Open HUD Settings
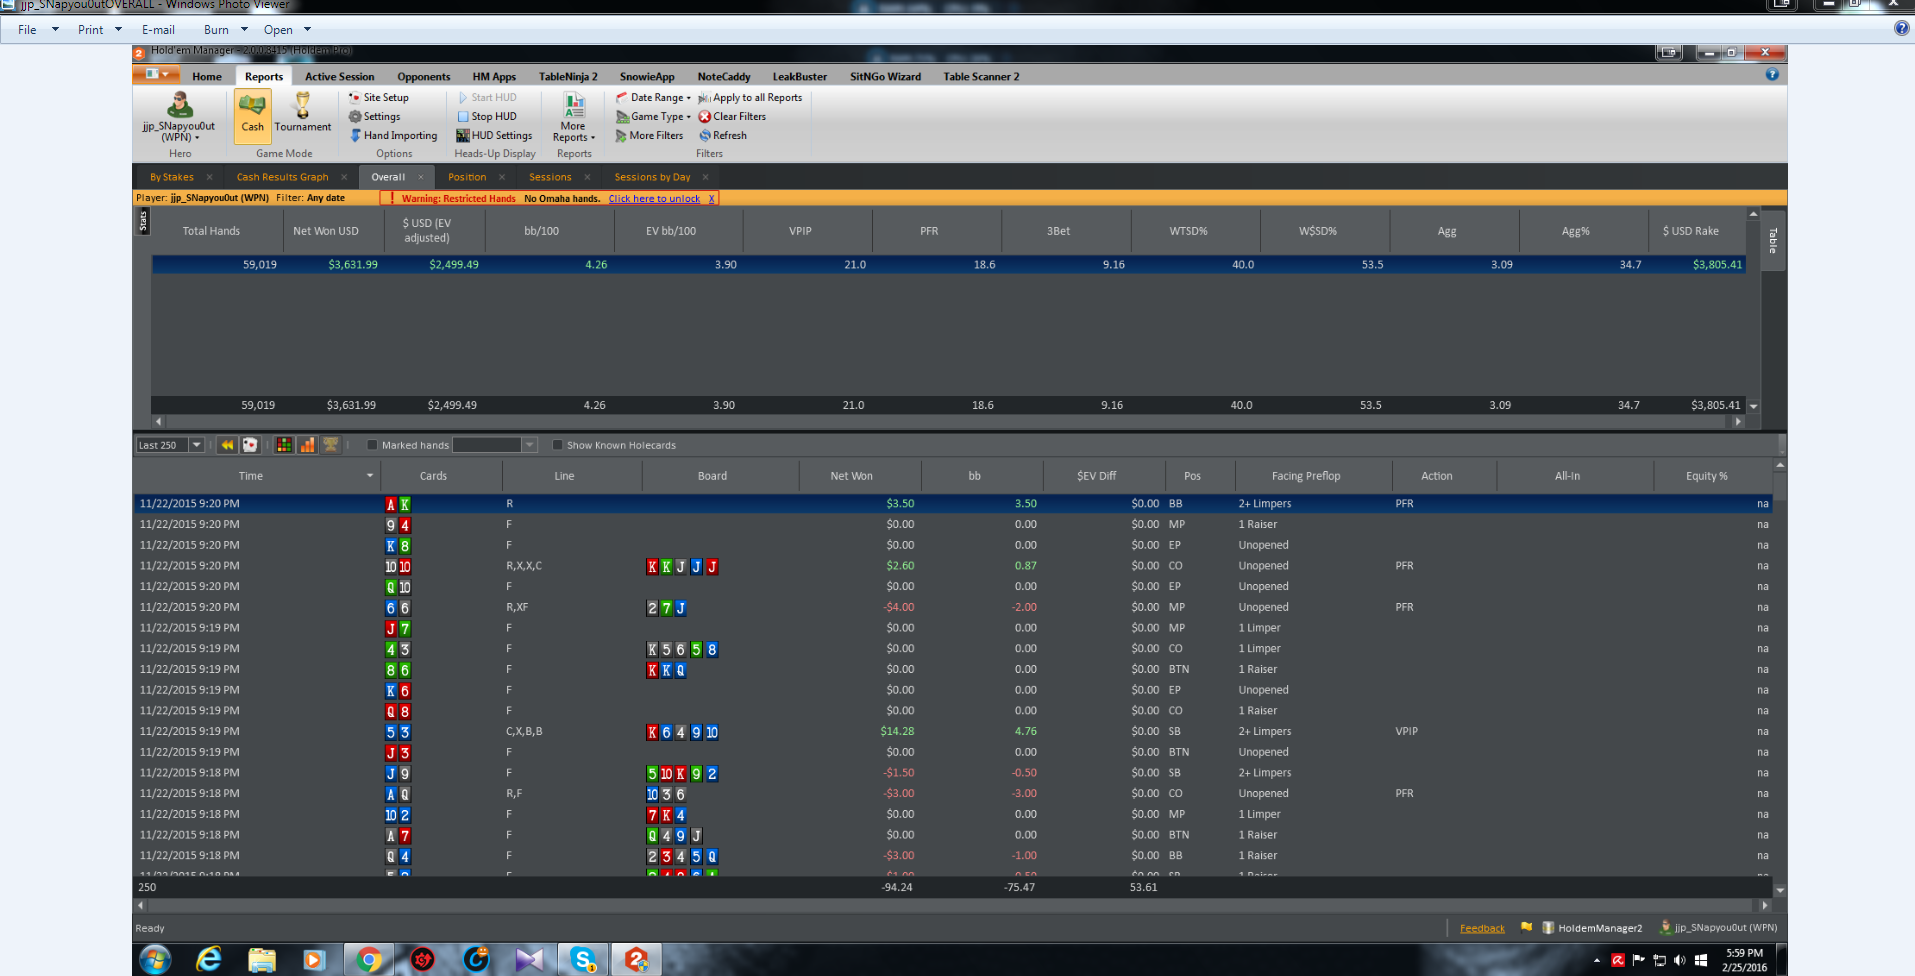This screenshot has width=1915, height=976. coord(494,135)
